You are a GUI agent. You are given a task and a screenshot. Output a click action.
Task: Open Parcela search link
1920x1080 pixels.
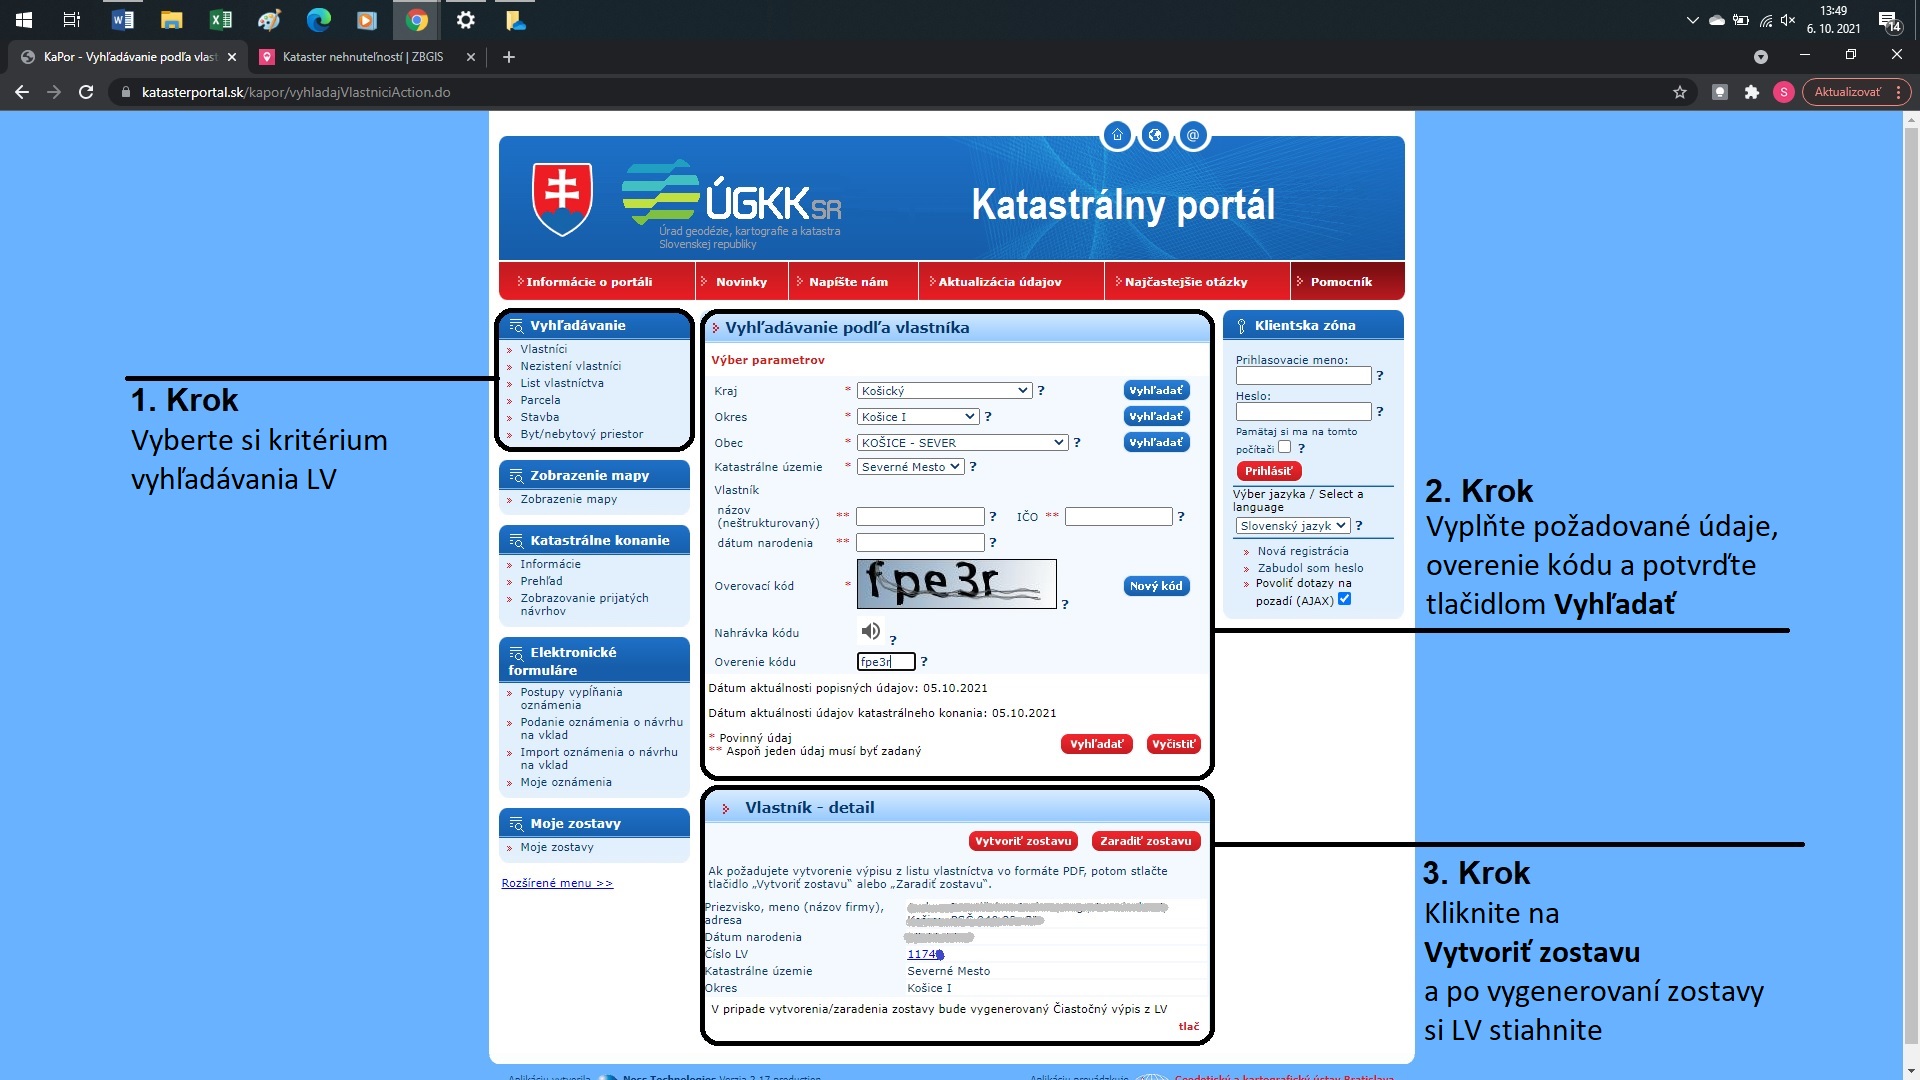pos(540,400)
